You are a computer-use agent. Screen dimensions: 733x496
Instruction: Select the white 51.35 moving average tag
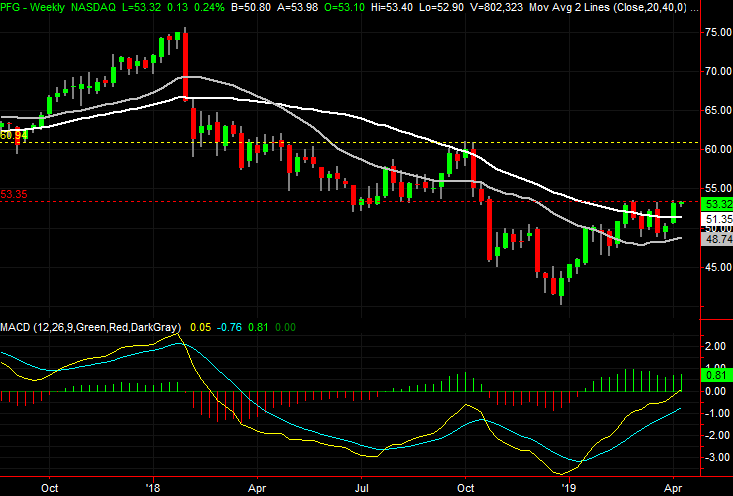pyautogui.click(x=717, y=219)
